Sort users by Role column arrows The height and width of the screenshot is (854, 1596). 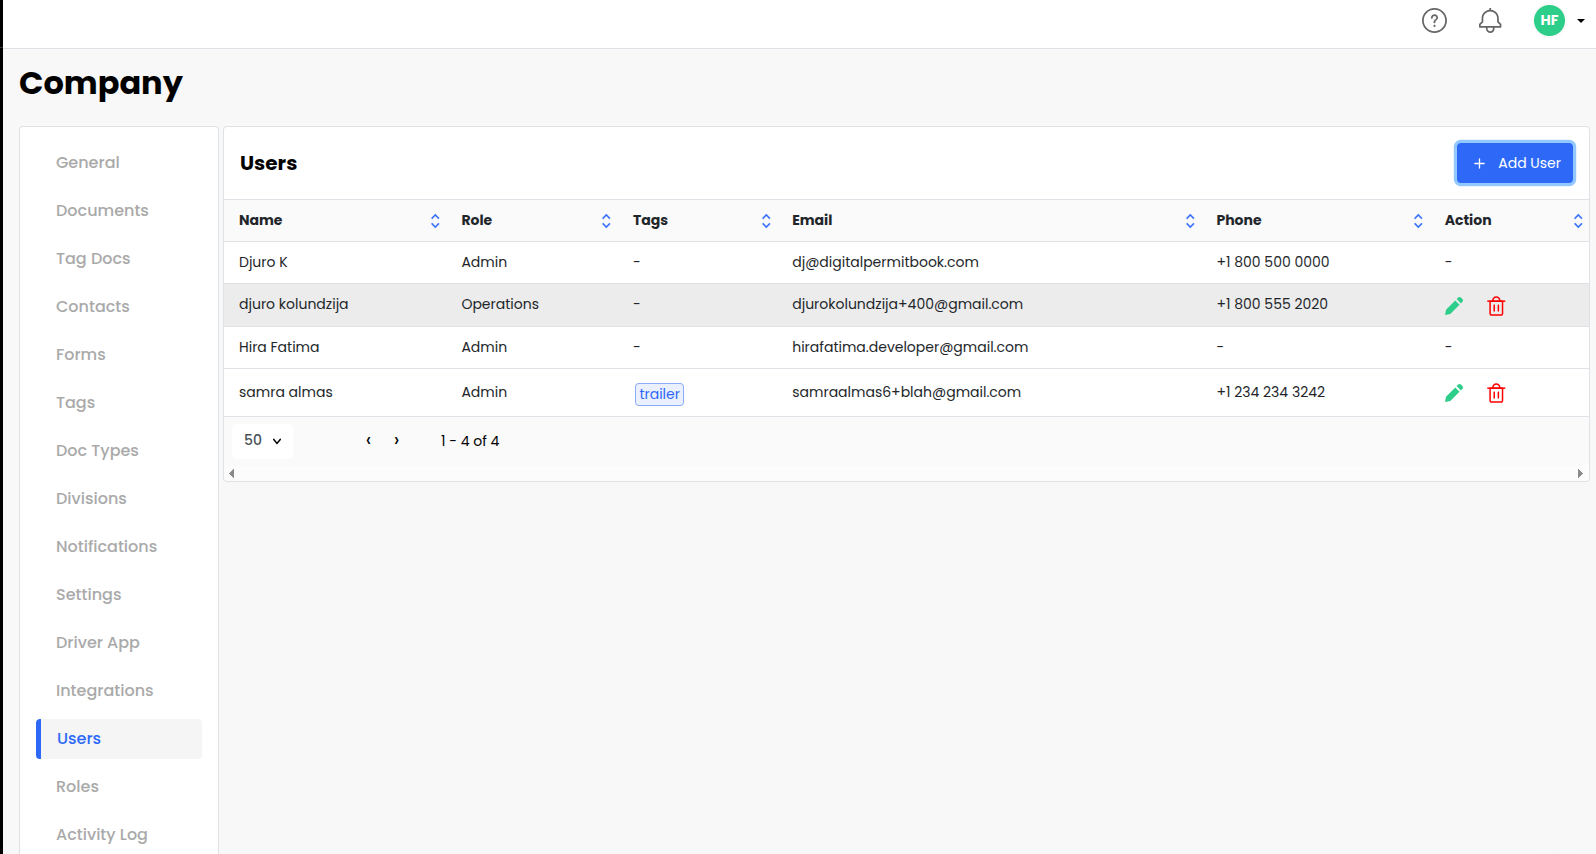coord(606,221)
